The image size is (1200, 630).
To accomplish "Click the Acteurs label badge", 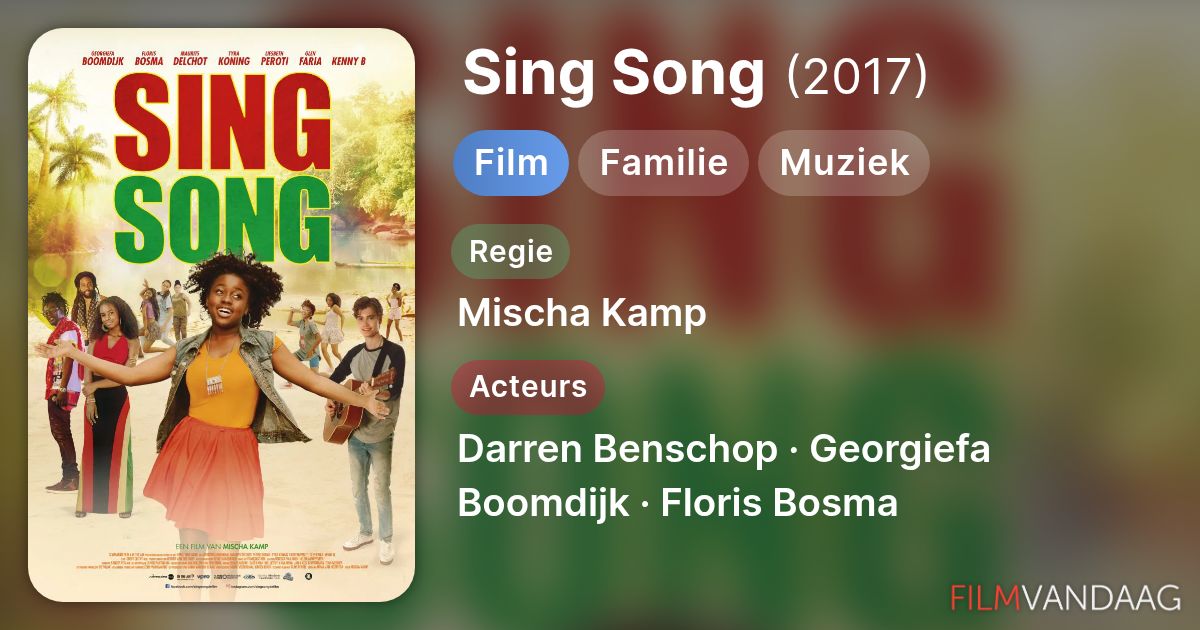I will 528,387.
